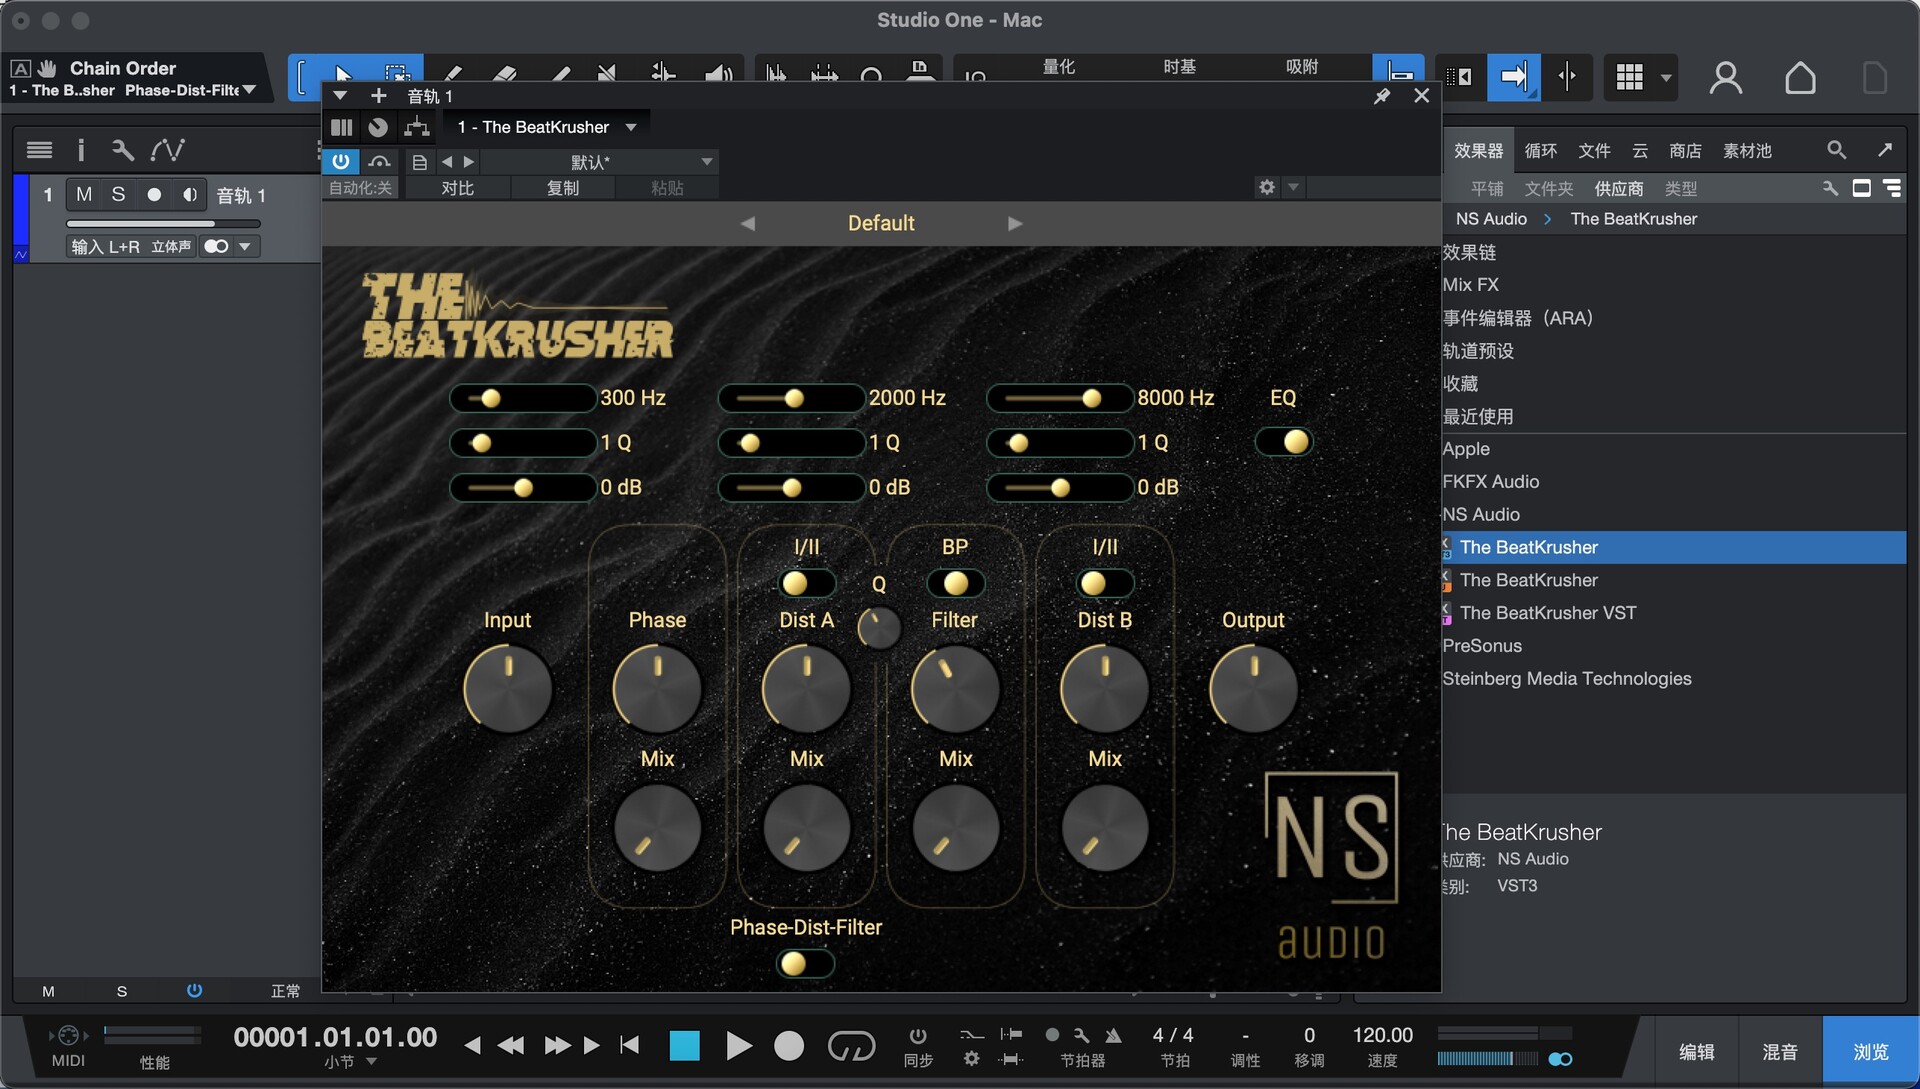Click the Record button in transport
Viewport: 1920px width, 1089px height.
(789, 1046)
